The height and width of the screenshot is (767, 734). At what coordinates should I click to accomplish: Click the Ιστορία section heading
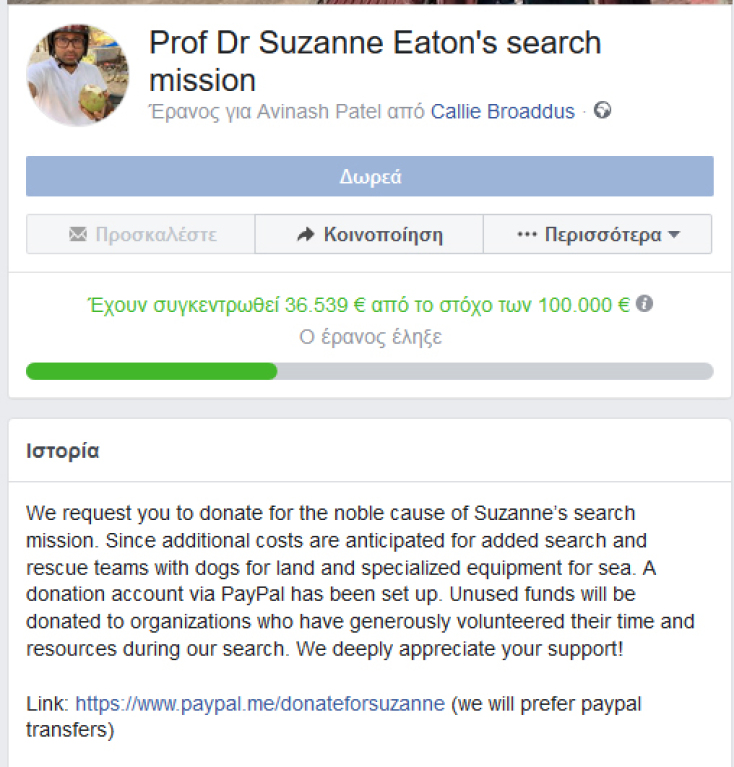click(63, 451)
